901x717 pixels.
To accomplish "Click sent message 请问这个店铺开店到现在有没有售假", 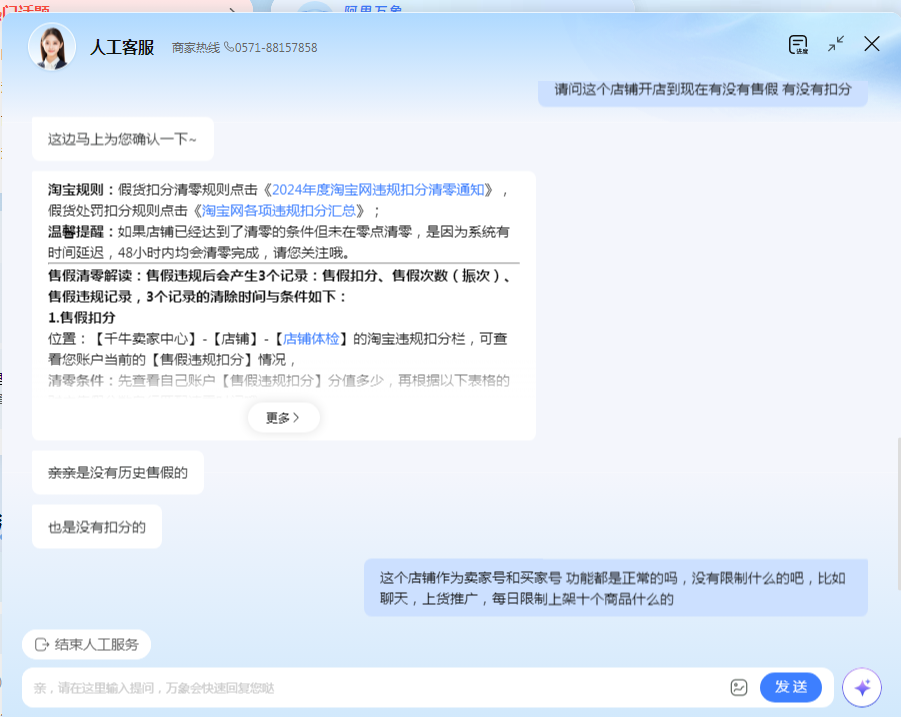I will pos(703,90).
